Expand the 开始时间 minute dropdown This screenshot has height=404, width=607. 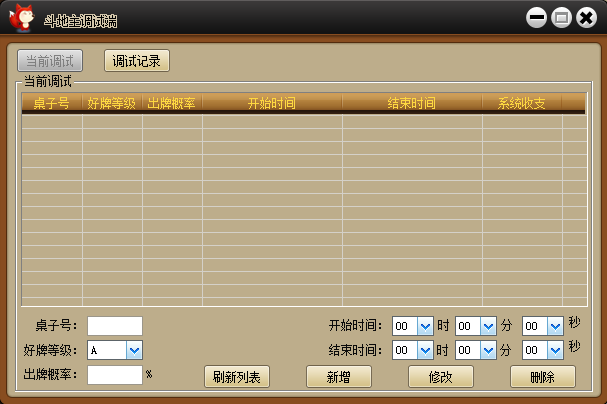coord(488,326)
